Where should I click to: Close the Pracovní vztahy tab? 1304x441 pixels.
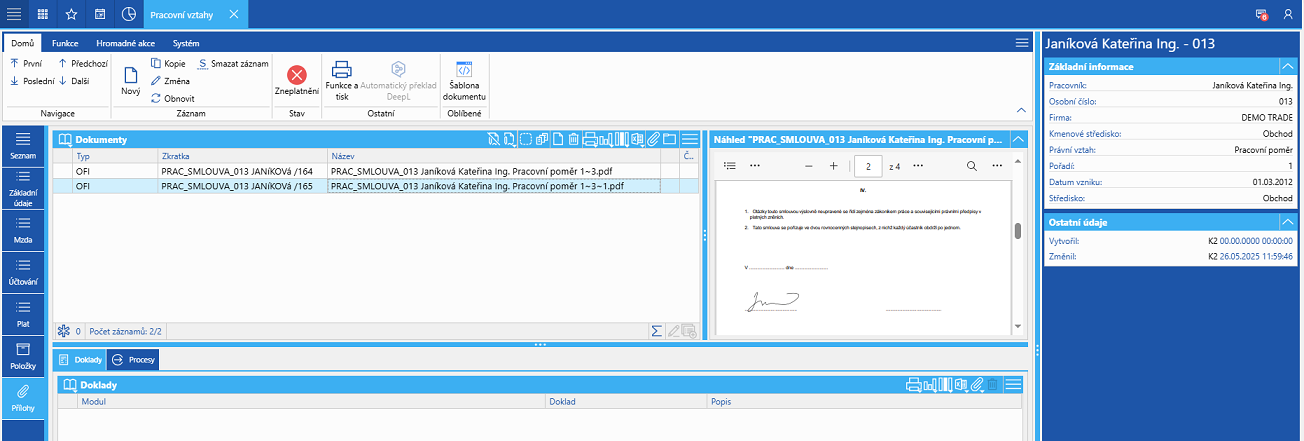pyautogui.click(x=232, y=14)
